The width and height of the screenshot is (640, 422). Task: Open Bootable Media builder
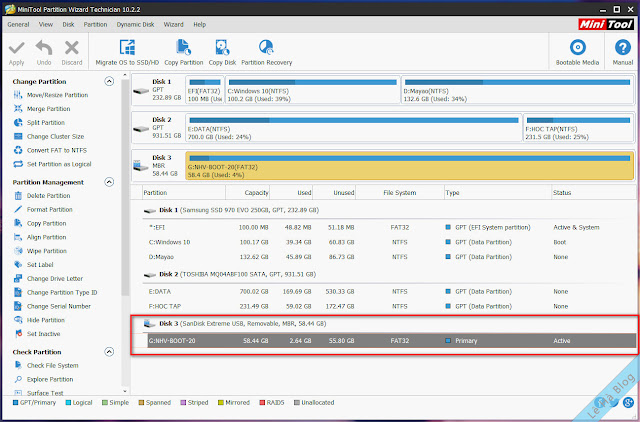[577, 52]
